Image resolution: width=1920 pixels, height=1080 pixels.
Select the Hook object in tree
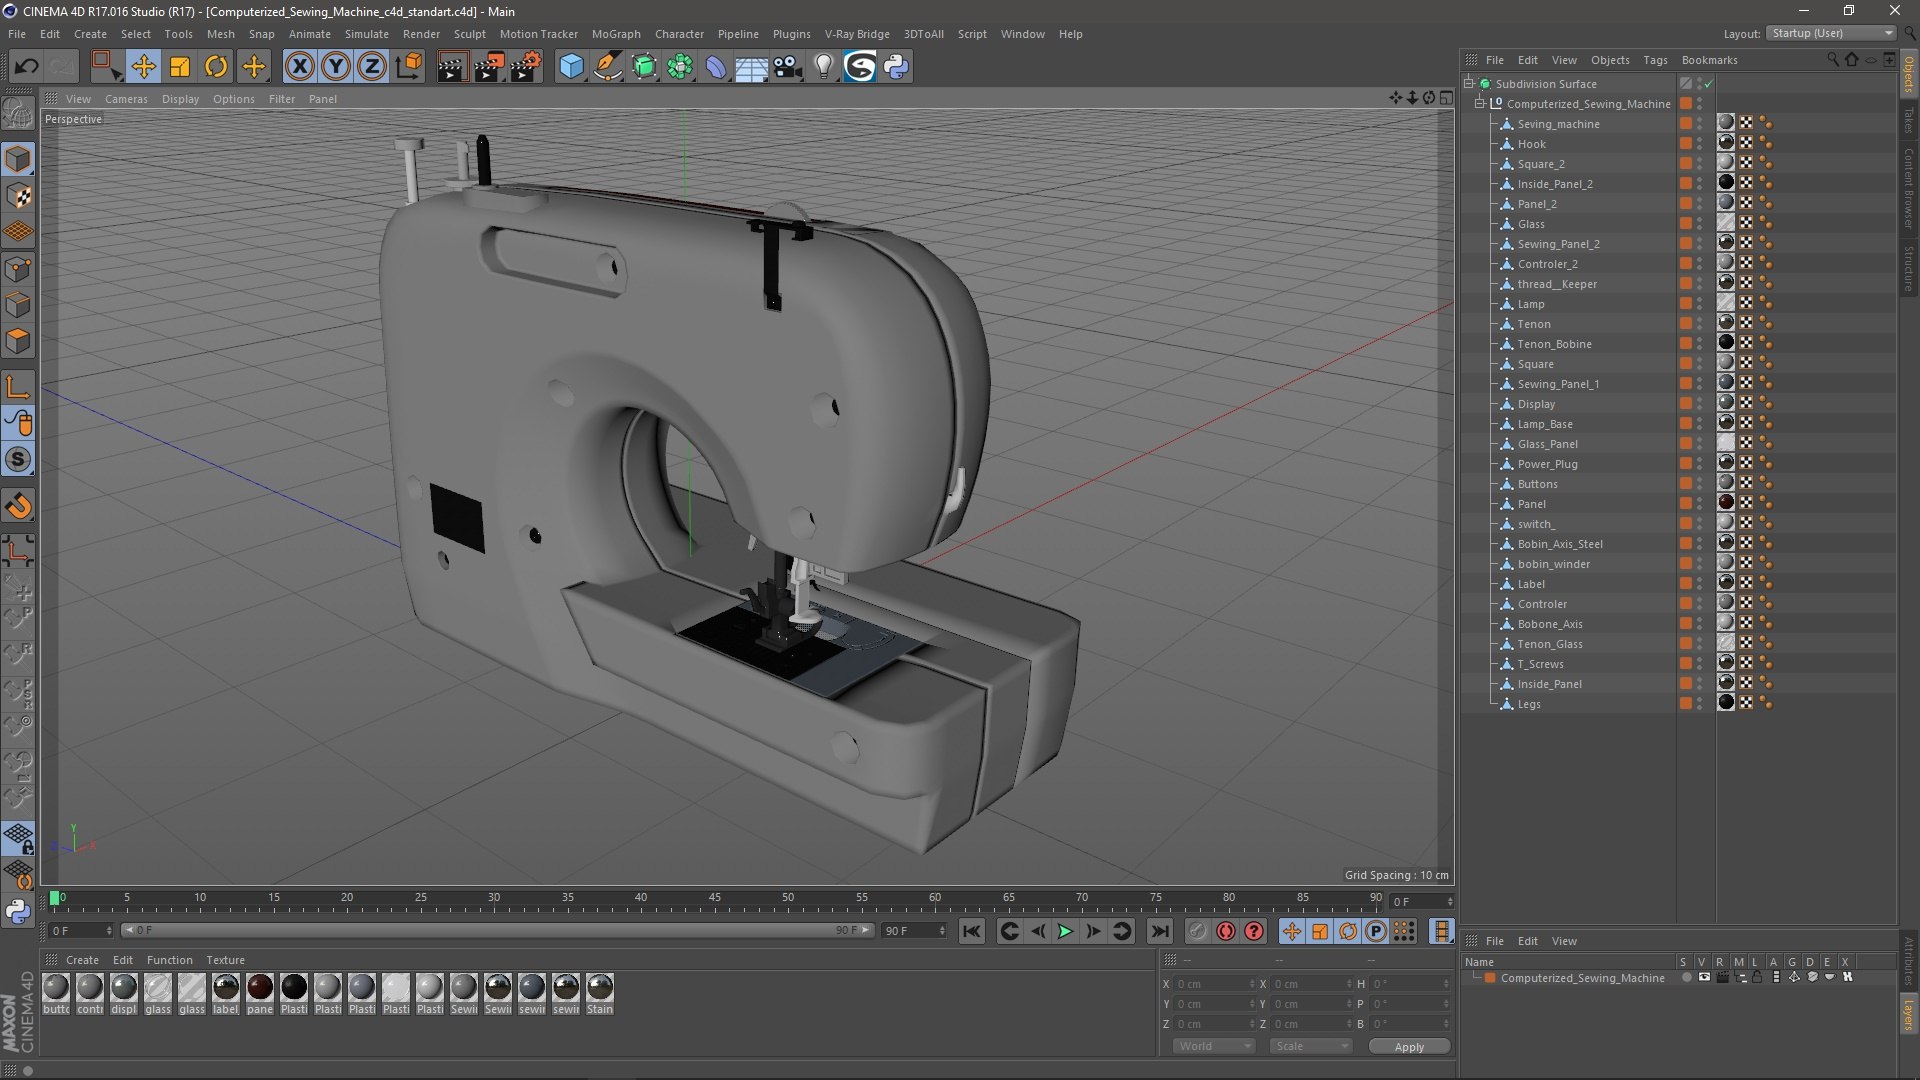pyautogui.click(x=1531, y=144)
